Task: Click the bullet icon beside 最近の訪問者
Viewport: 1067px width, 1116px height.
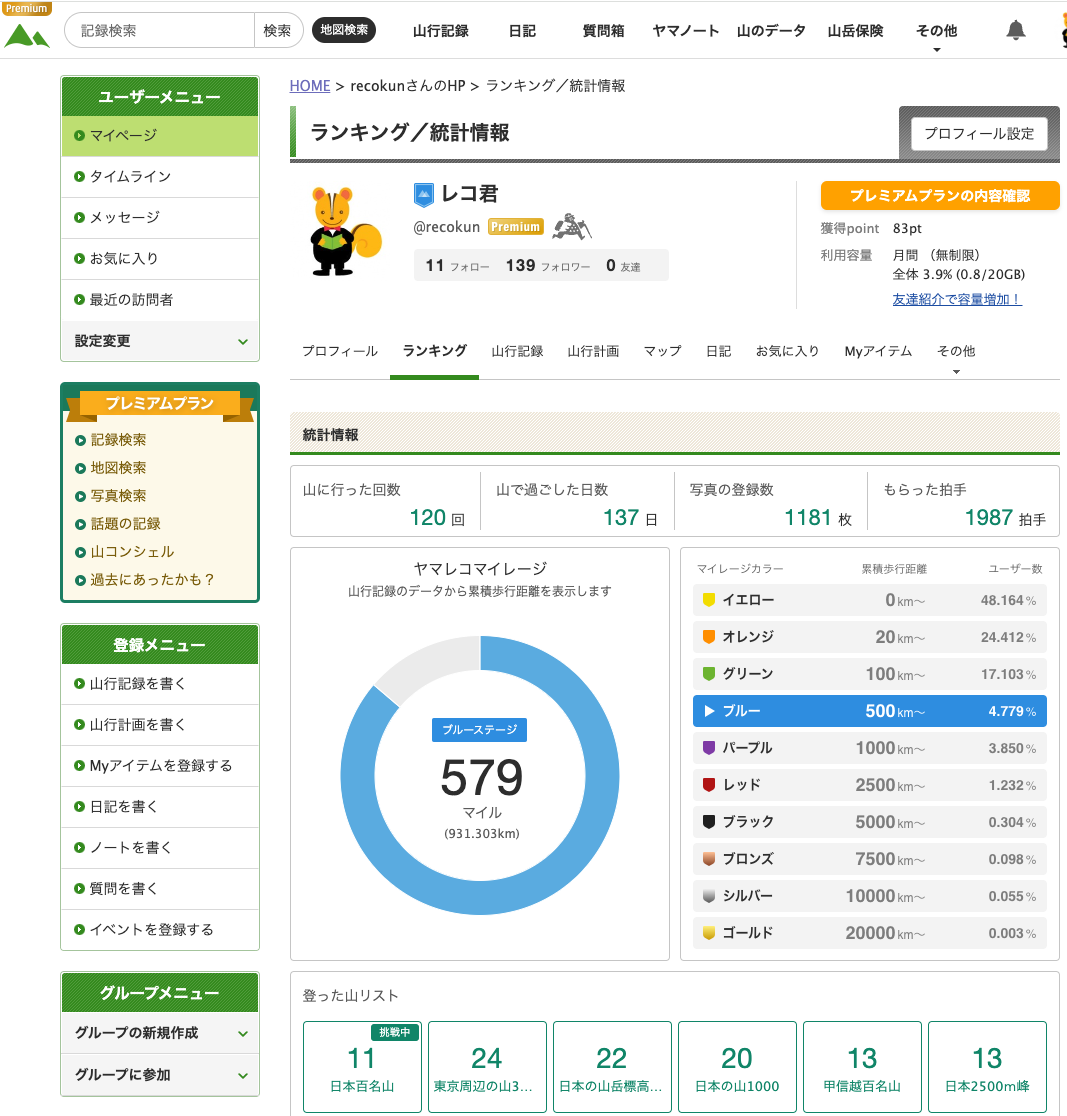Action: 80,300
